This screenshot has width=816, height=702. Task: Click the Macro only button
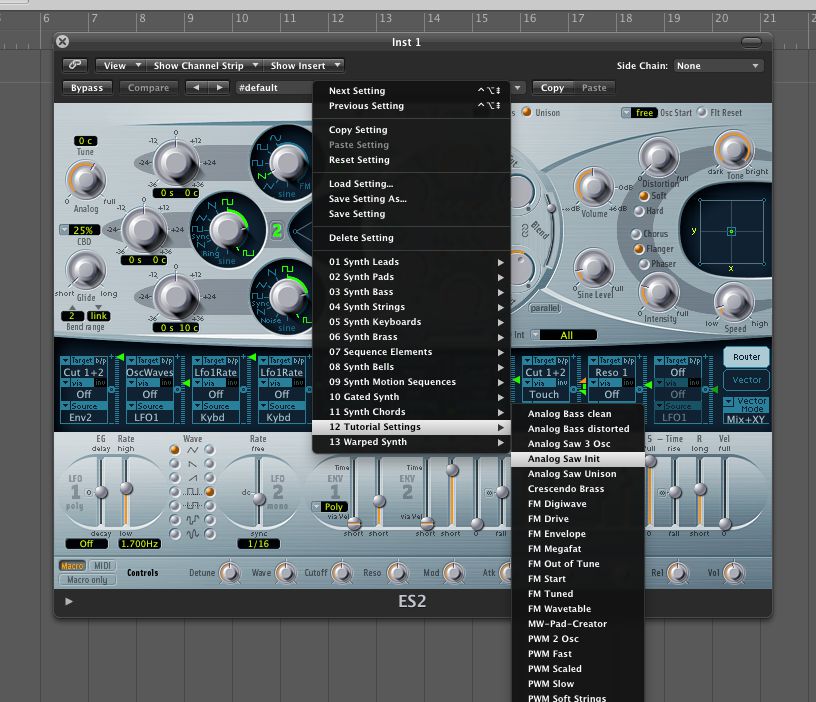click(x=87, y=579)
